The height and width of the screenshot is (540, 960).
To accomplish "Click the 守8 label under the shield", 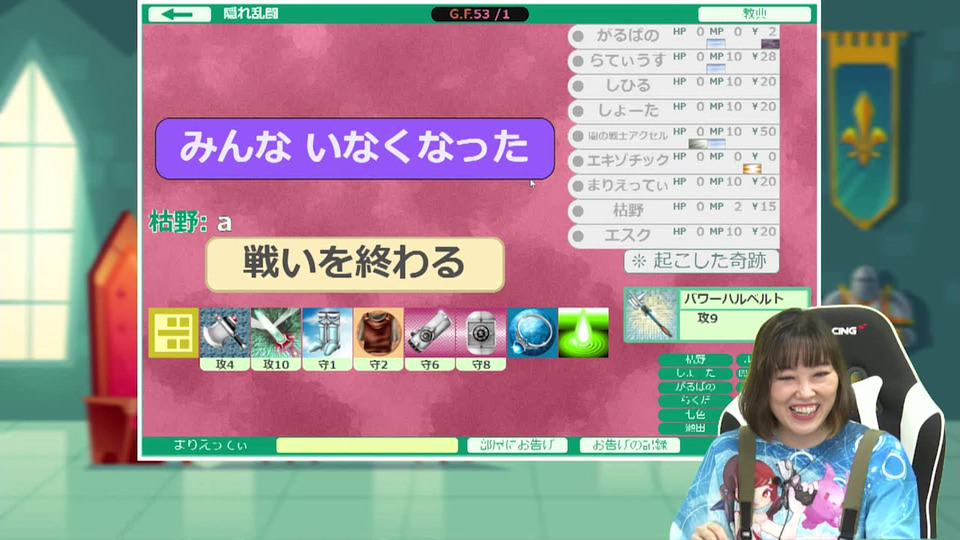I will 481,364.
